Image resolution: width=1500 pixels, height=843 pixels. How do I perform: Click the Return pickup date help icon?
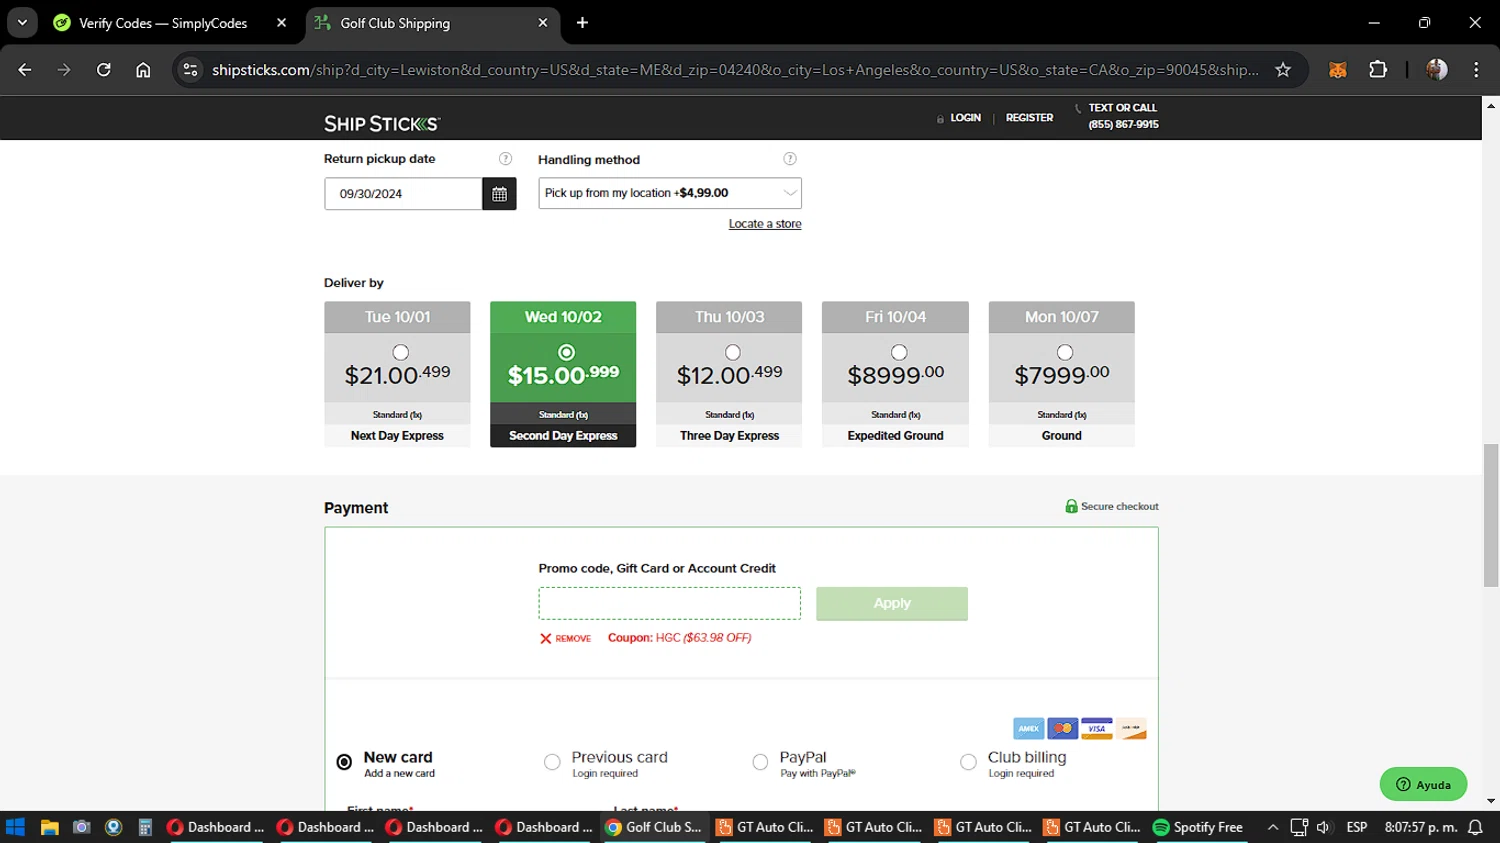[505, 159]
